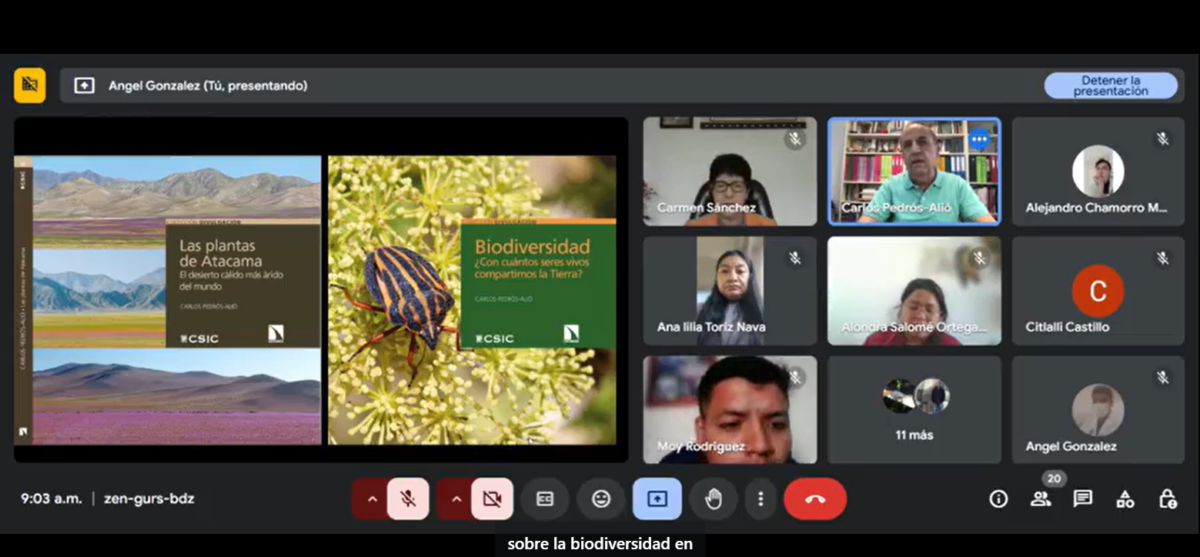Click the Angel Gonzalez (Tú, presentando) label
This screenshot has width=1200, height=557.
tap(208, 86)
